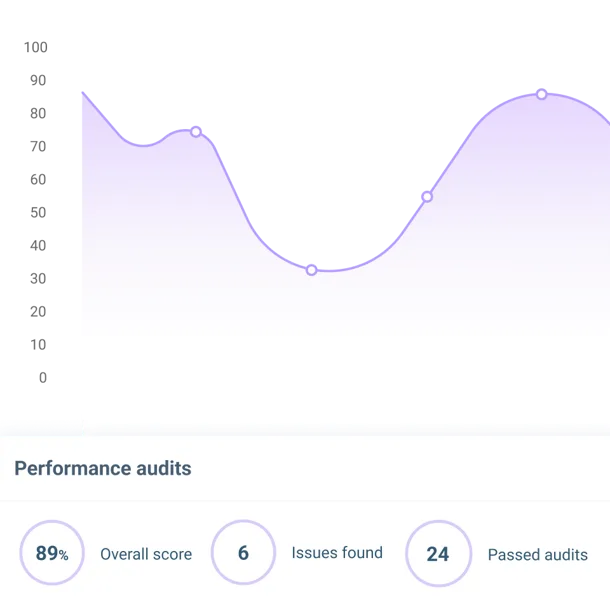610x600 pixels.
Task: Click the circle showing 24 passed audits
Action: 438,553
